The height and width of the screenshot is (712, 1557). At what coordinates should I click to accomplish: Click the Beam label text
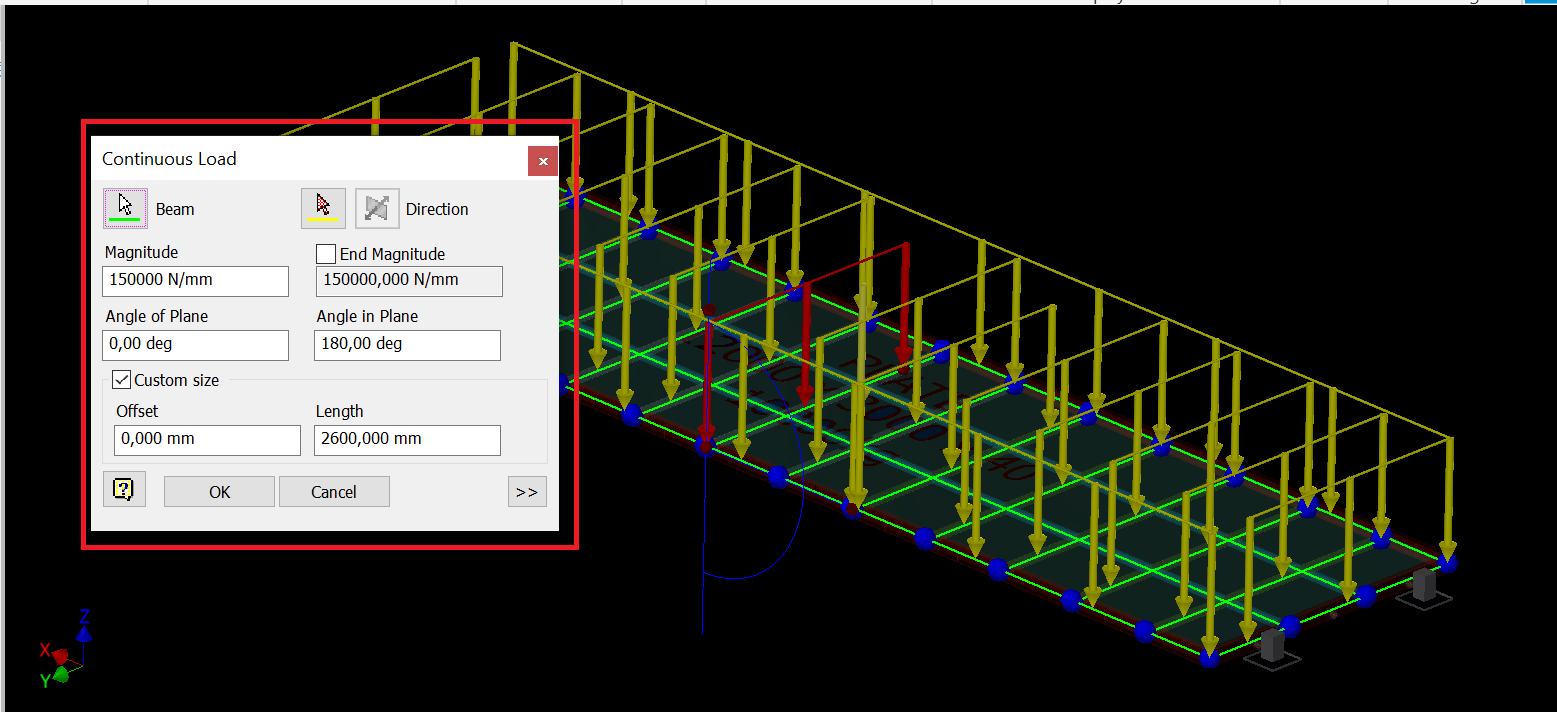coord(175,210)
